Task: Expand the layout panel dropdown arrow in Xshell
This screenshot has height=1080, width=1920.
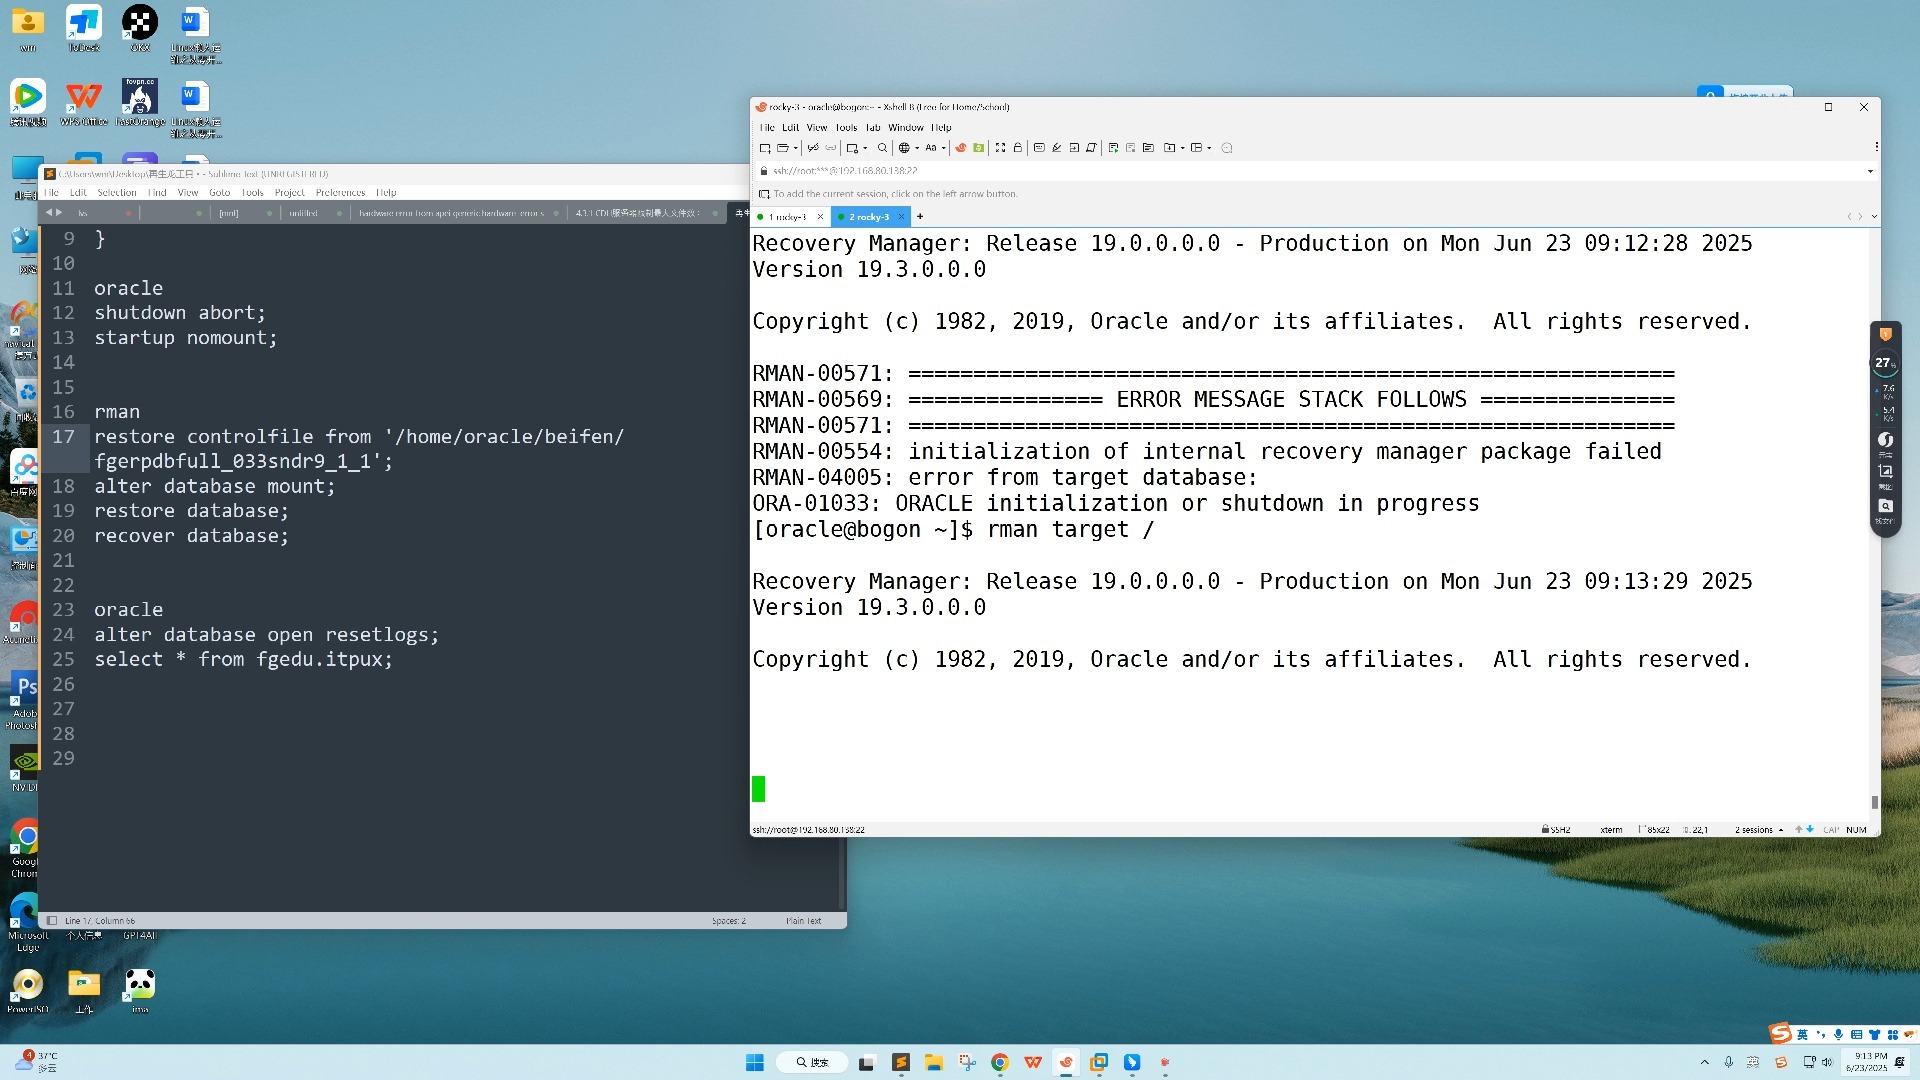Action: (1209, 148)
